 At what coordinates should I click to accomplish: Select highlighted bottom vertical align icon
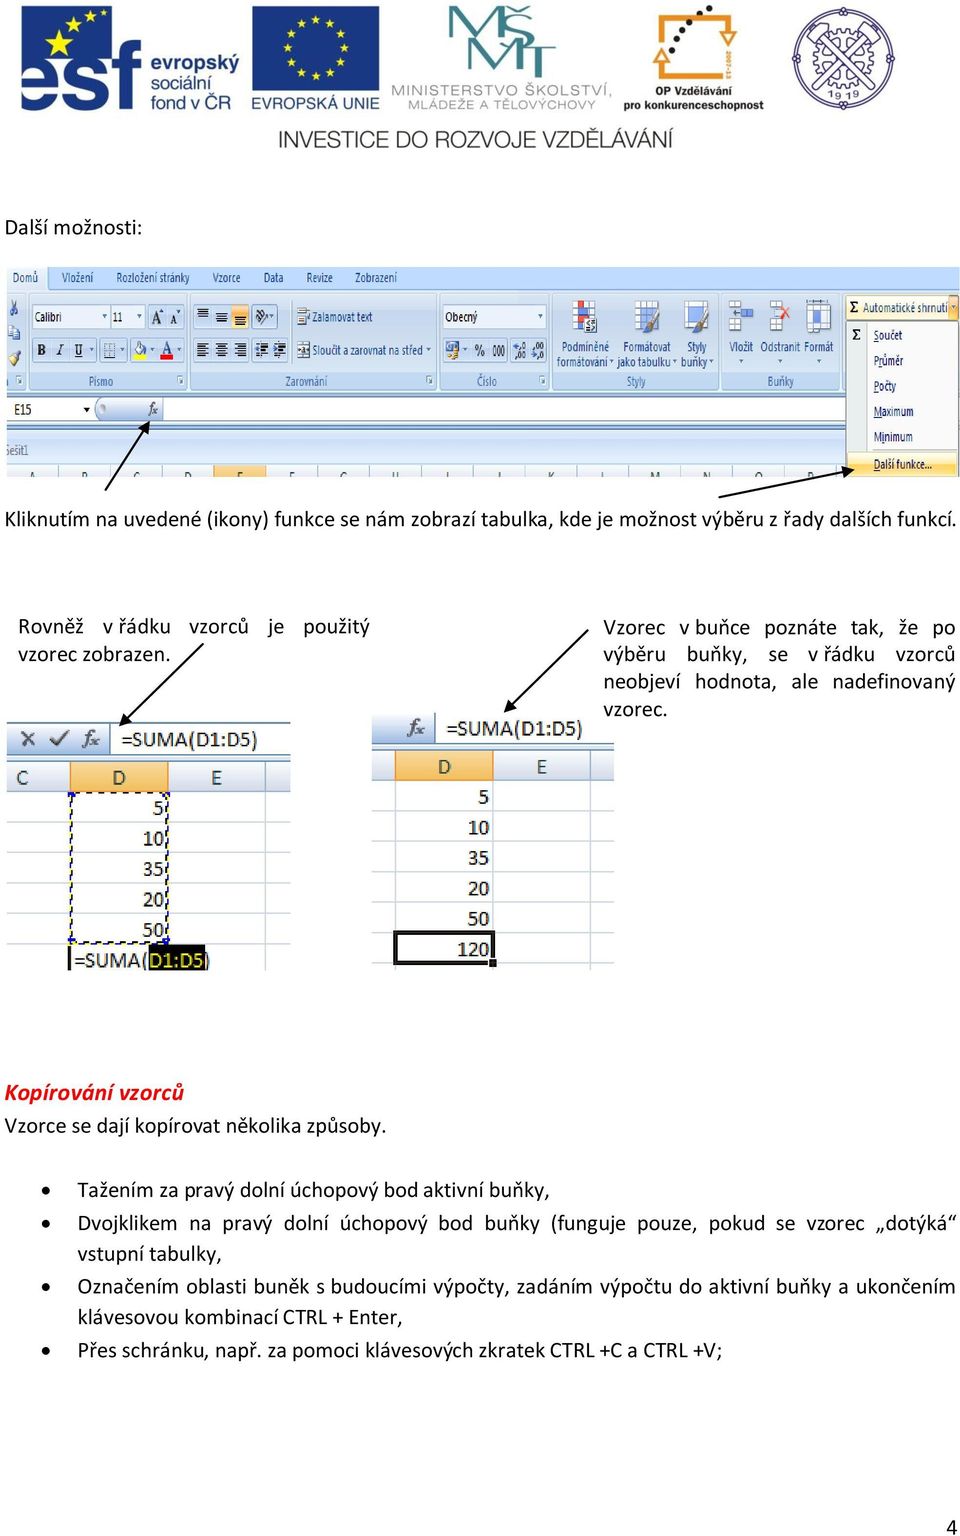[x=240, y=317]
